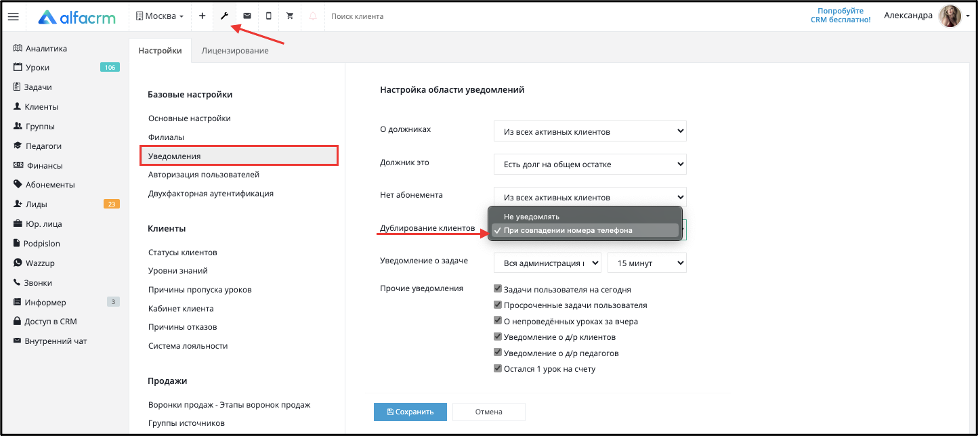The height and width of the screenshot is (437, 979).
Task: Open the Москва branch selector
Action: tap(159, 16)
